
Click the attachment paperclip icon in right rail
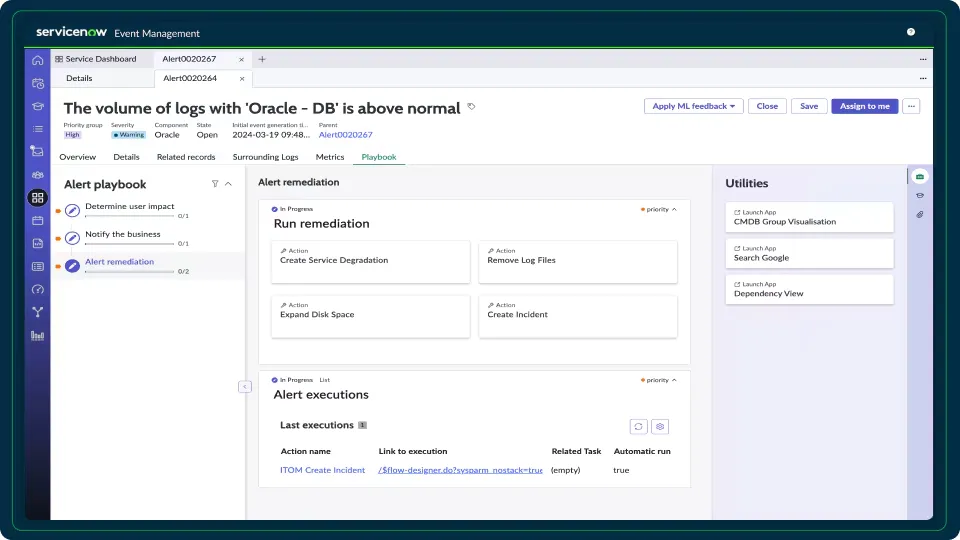tap(920, 215)
